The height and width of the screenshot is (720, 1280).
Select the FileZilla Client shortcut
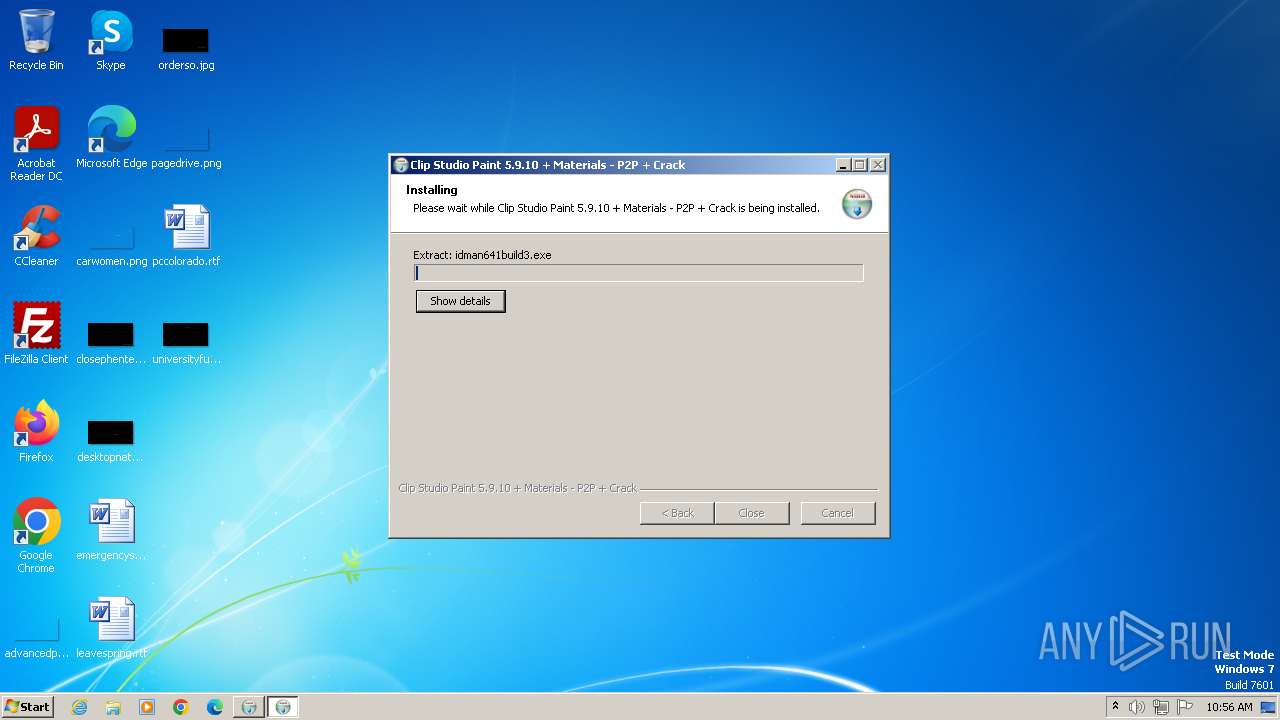point(36,334)
